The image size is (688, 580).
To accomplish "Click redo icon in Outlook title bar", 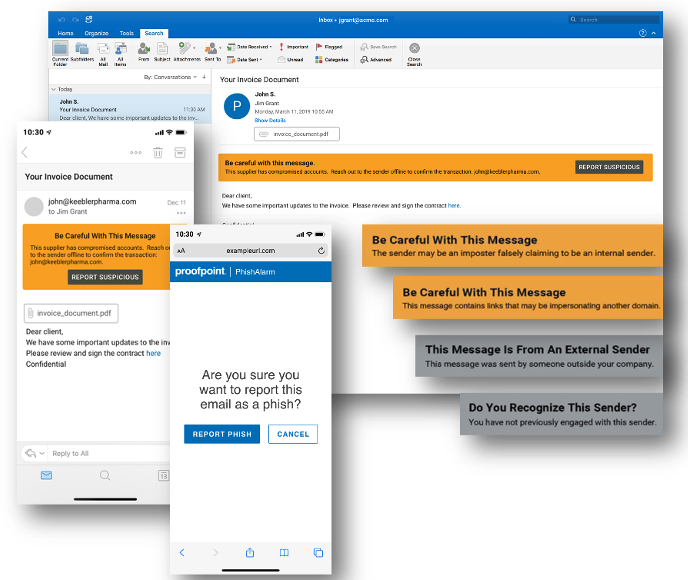I will click(75, 19).
